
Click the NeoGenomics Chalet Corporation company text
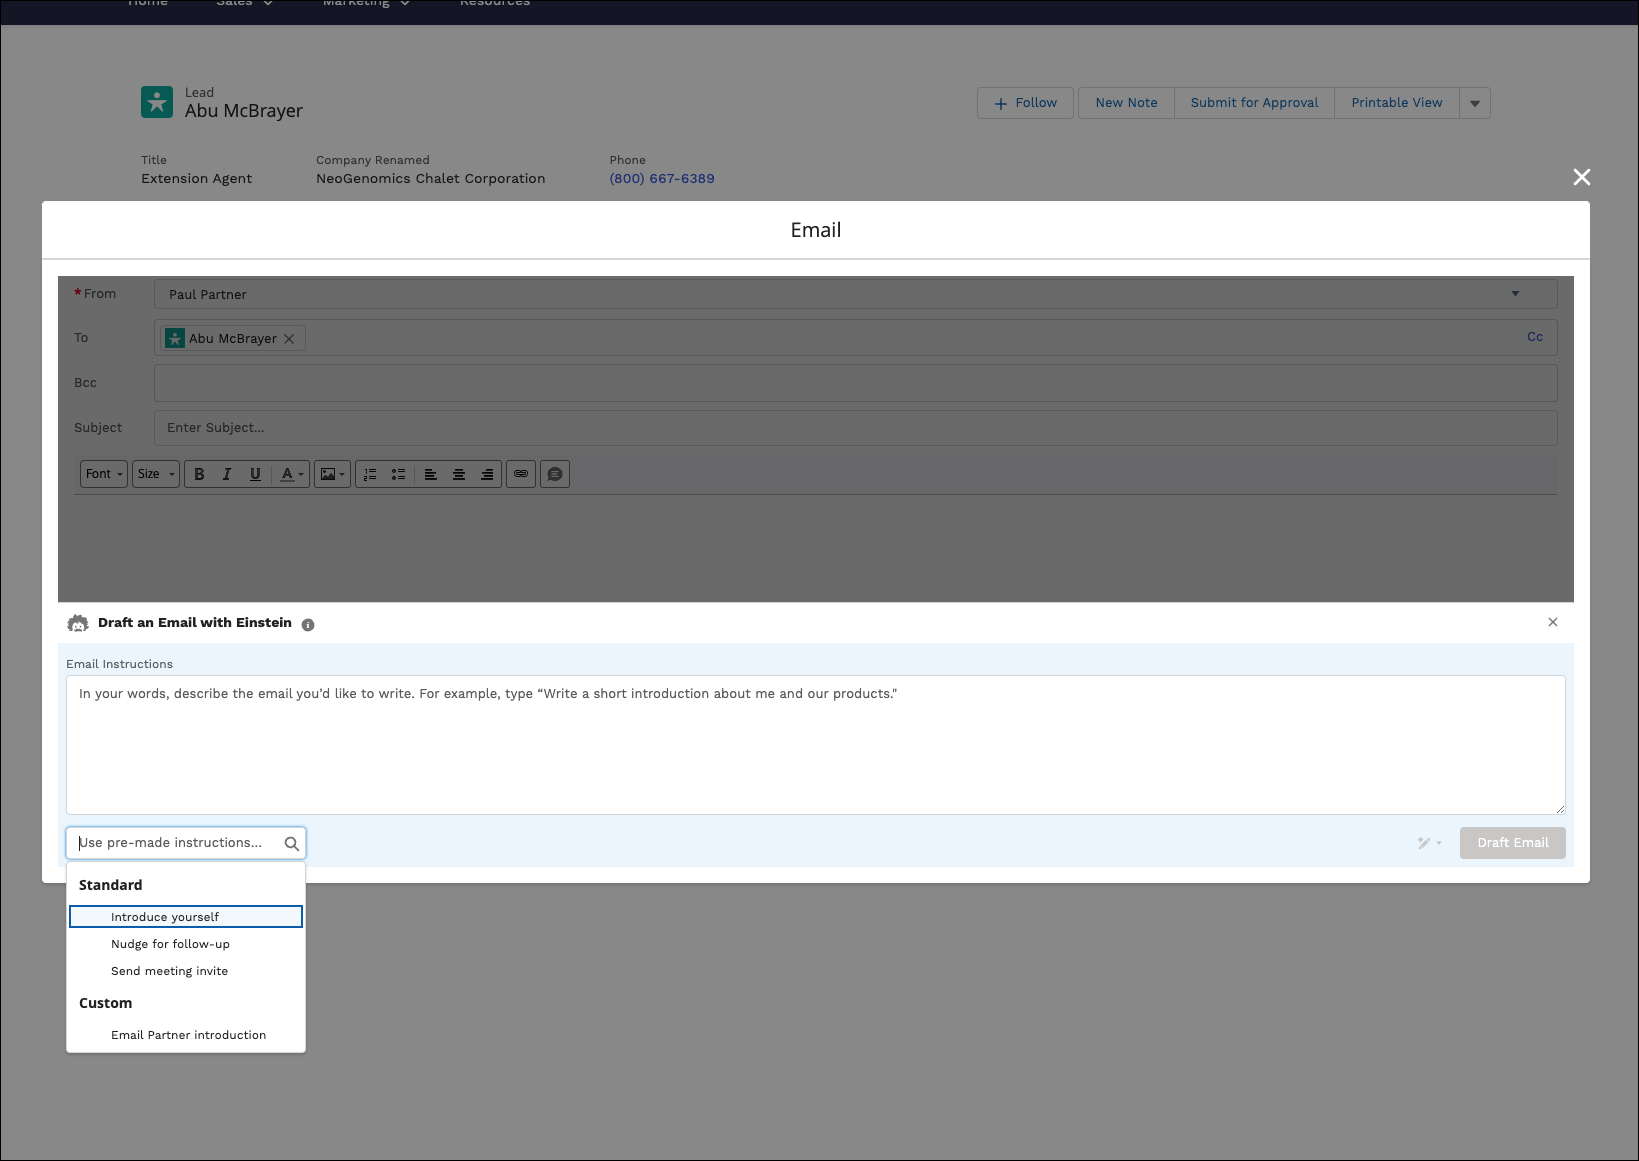pos(431,179)
